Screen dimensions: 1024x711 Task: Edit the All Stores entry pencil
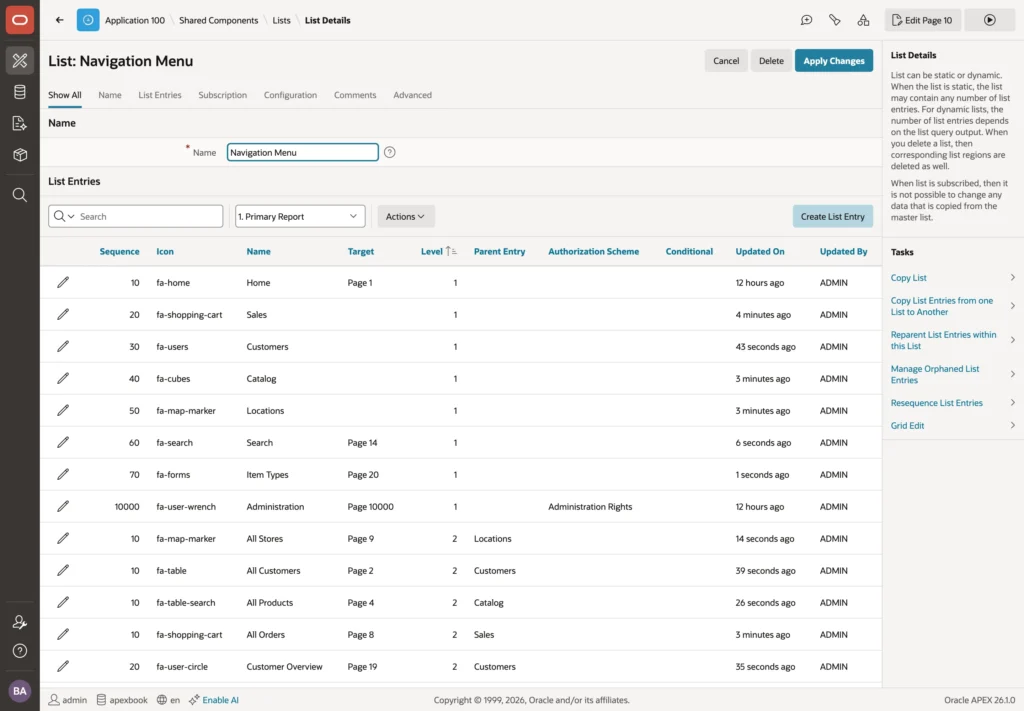63,539
